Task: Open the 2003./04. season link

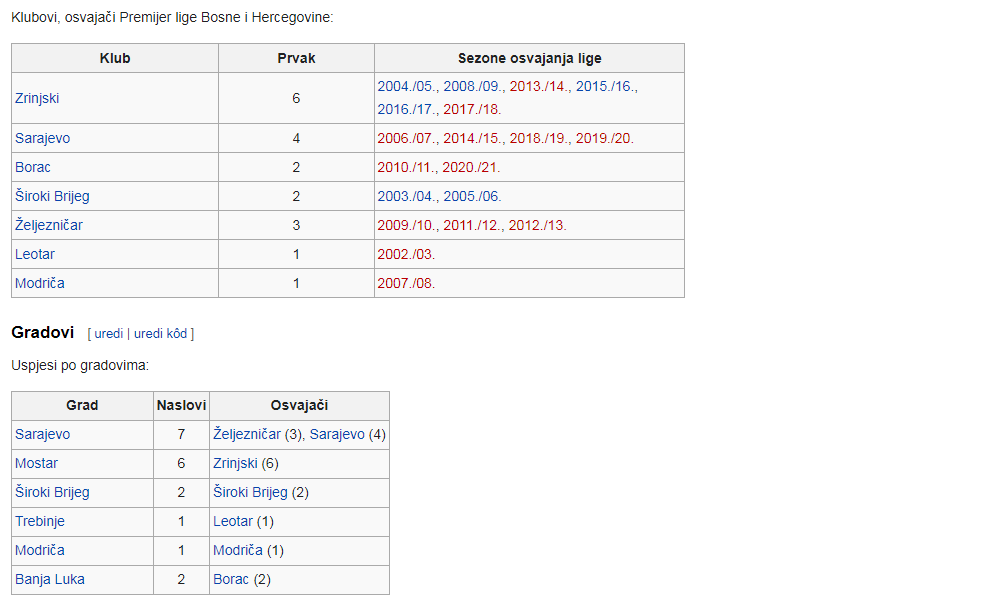Action: point(407,196)
